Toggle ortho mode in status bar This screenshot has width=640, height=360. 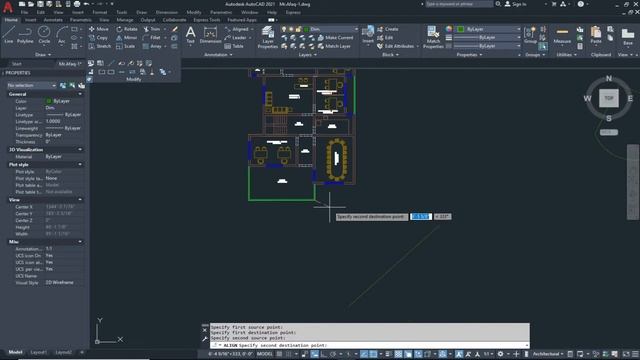(324, 354)
